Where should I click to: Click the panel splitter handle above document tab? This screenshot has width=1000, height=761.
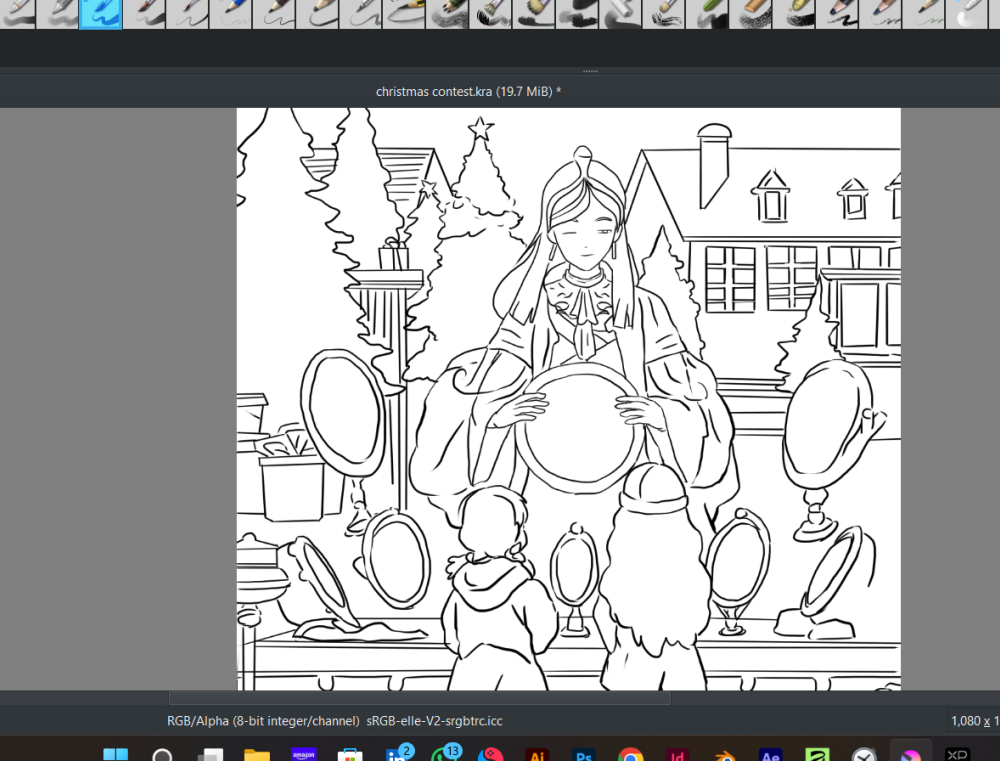coord(590,71)
